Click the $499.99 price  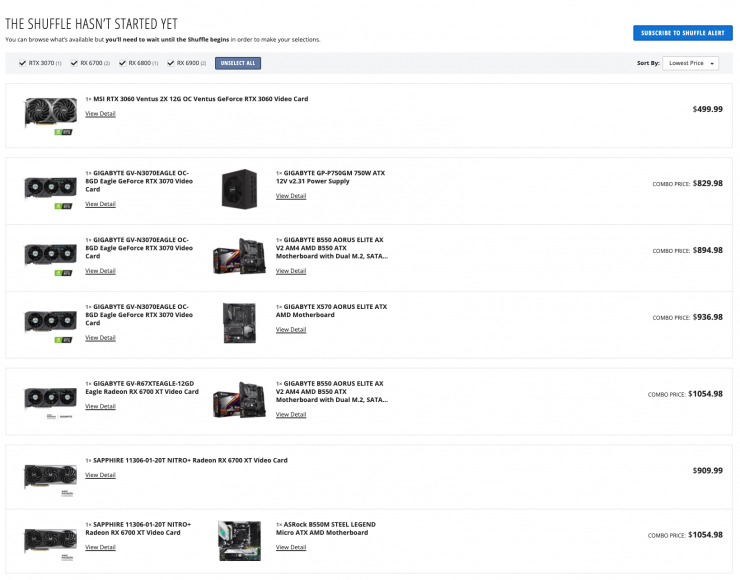pyautogui.click(x=707, y=109)
